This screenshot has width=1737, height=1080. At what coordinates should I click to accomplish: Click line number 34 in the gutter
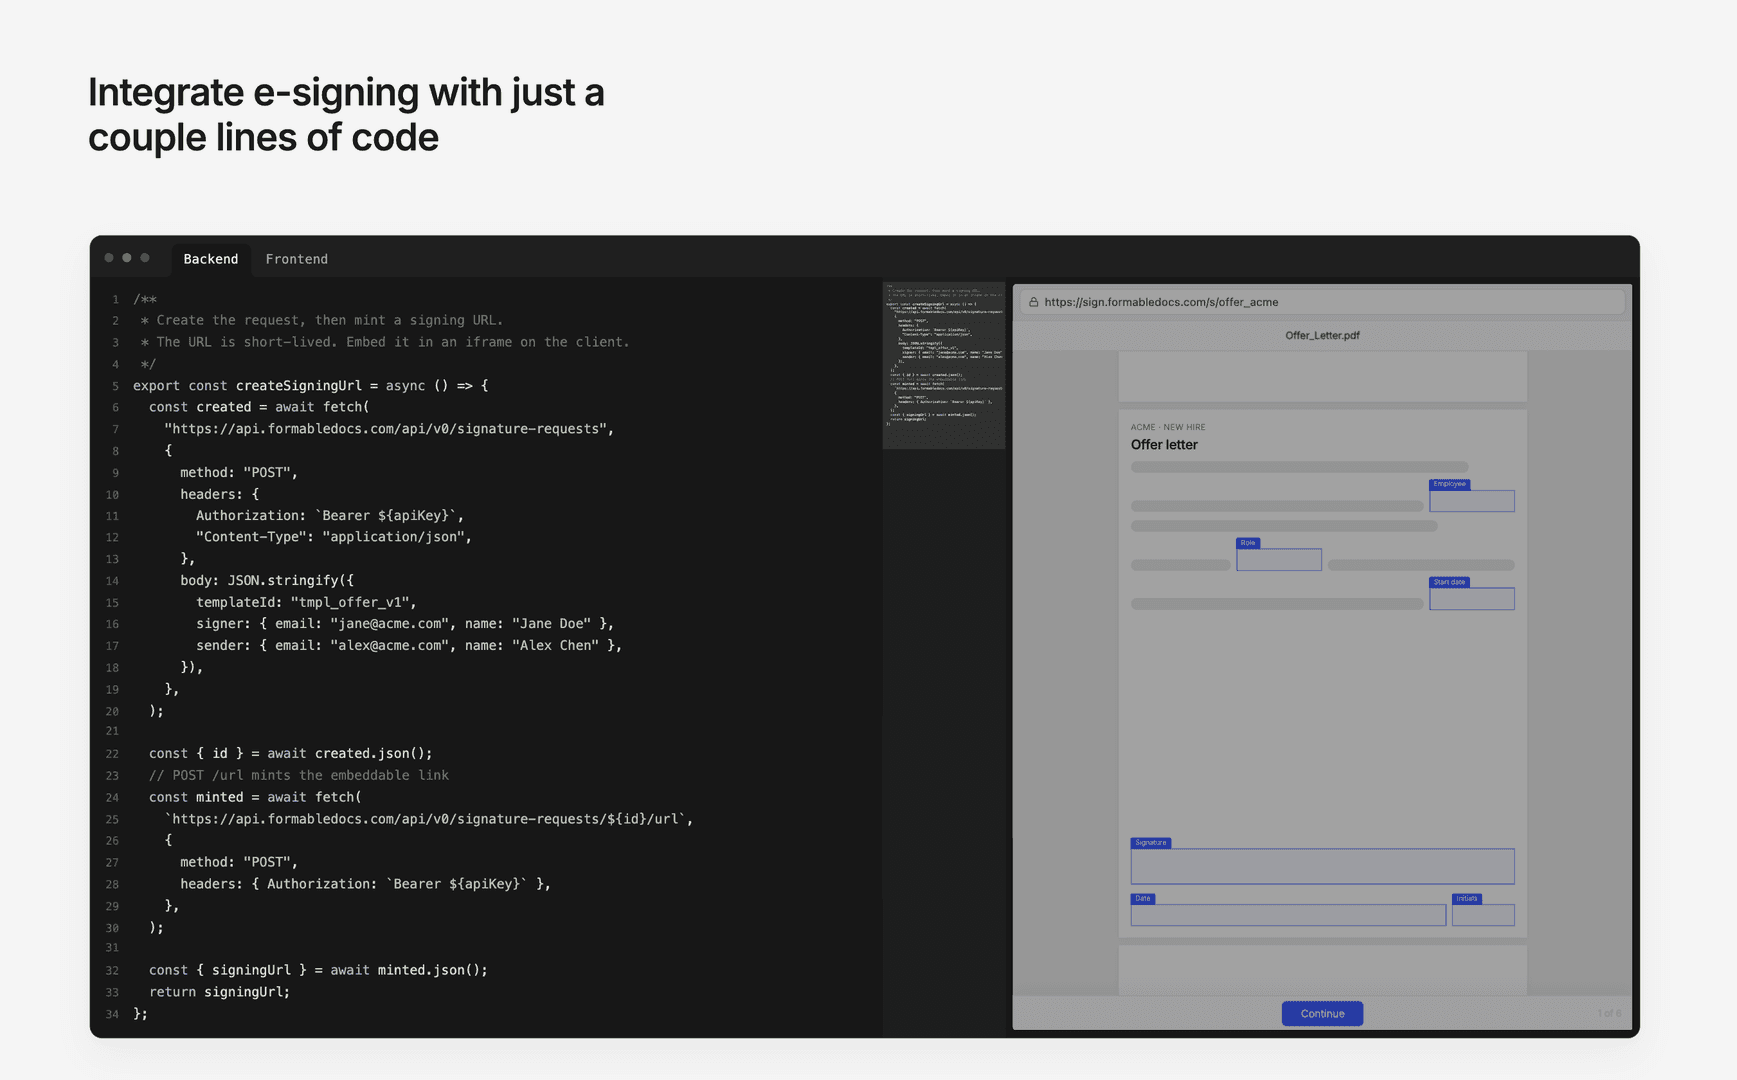click(x=112, y=1014)
